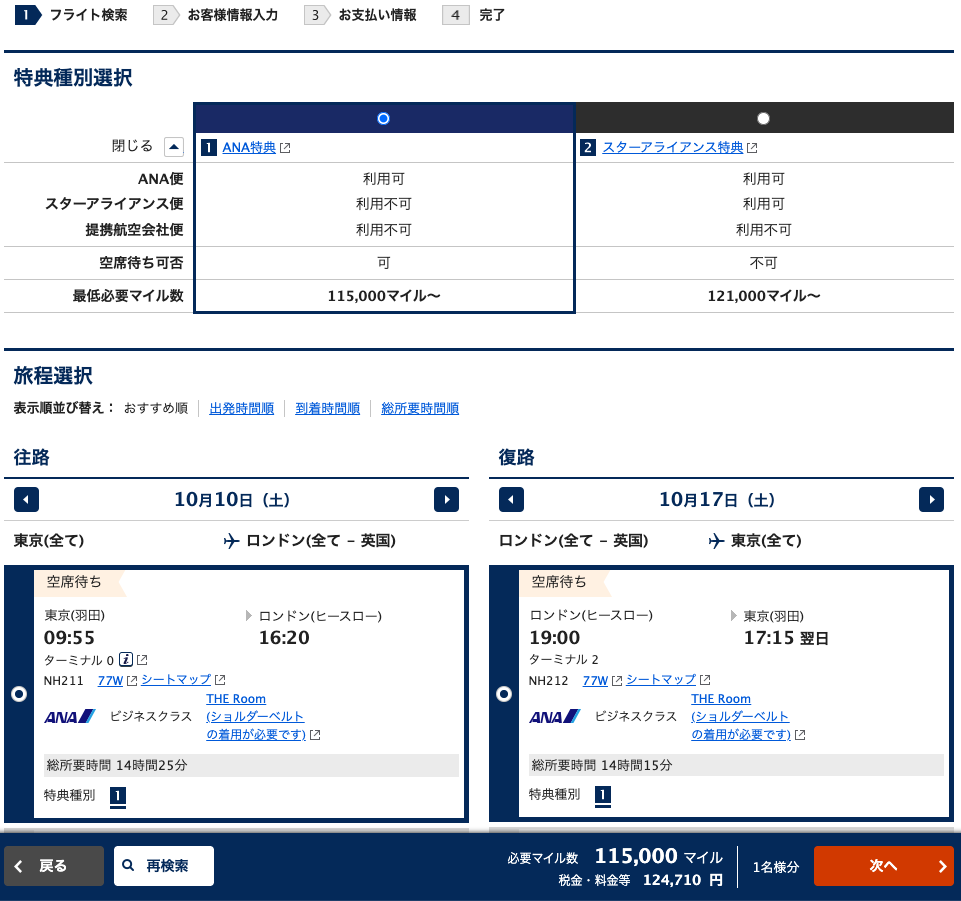Click terminal info icon for Haneda departure
The width and height of the screenshot is (961, 901).
coord(126,659)
